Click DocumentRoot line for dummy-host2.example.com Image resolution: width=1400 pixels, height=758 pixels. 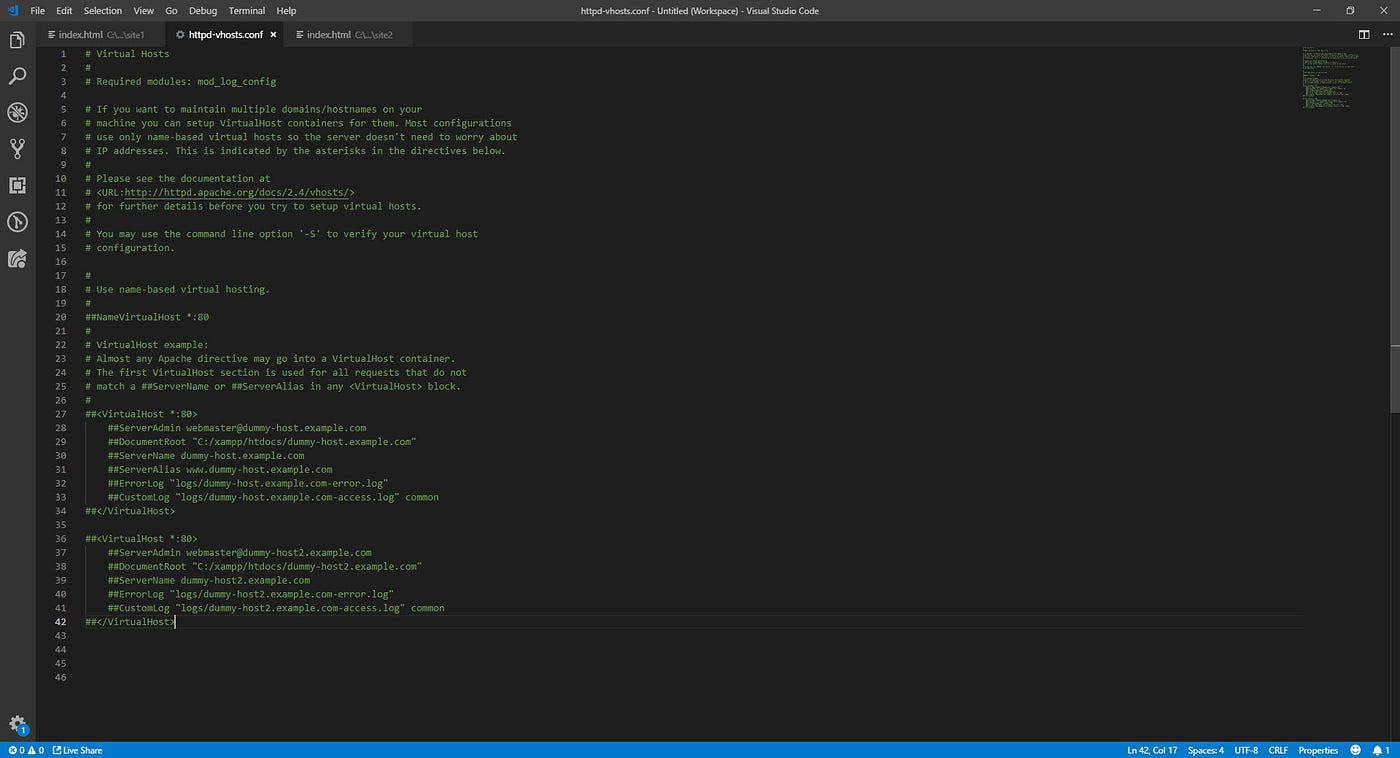pos(265,566)
